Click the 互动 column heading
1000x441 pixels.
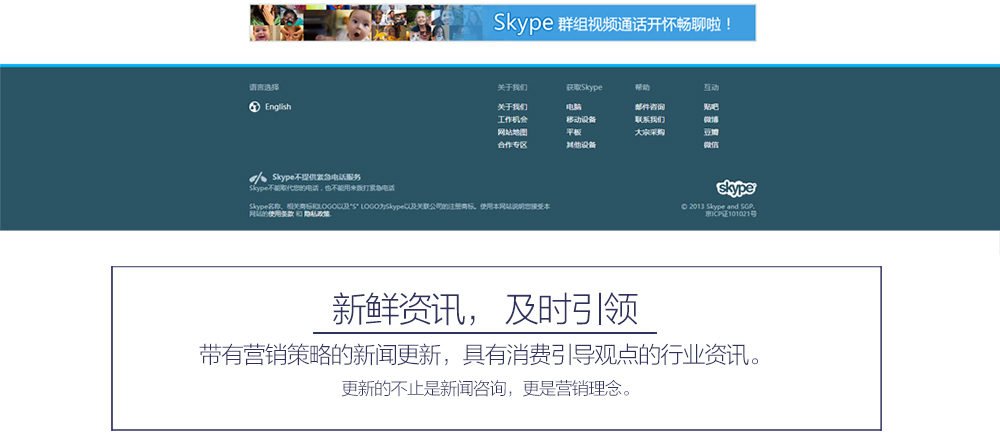coord(711,87)
